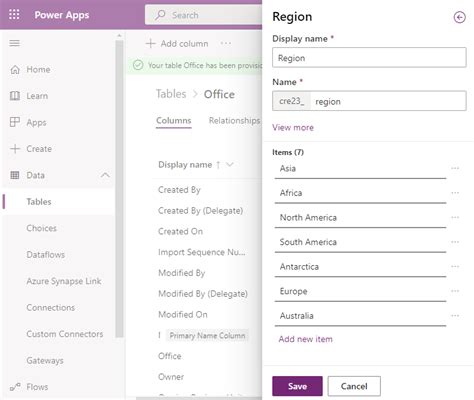Open more options for Asia item
The image size is (474, 400).
tap(455, 168)
